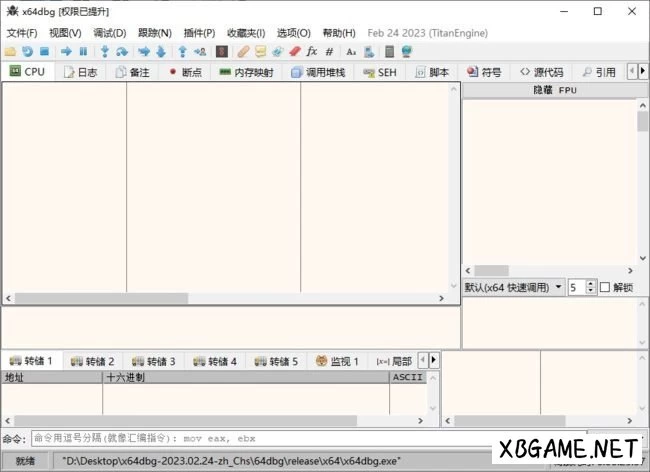The image size is (650, 472).
Task: Click the disassembly horizontal scrollbar
Action: coord(230,298)
